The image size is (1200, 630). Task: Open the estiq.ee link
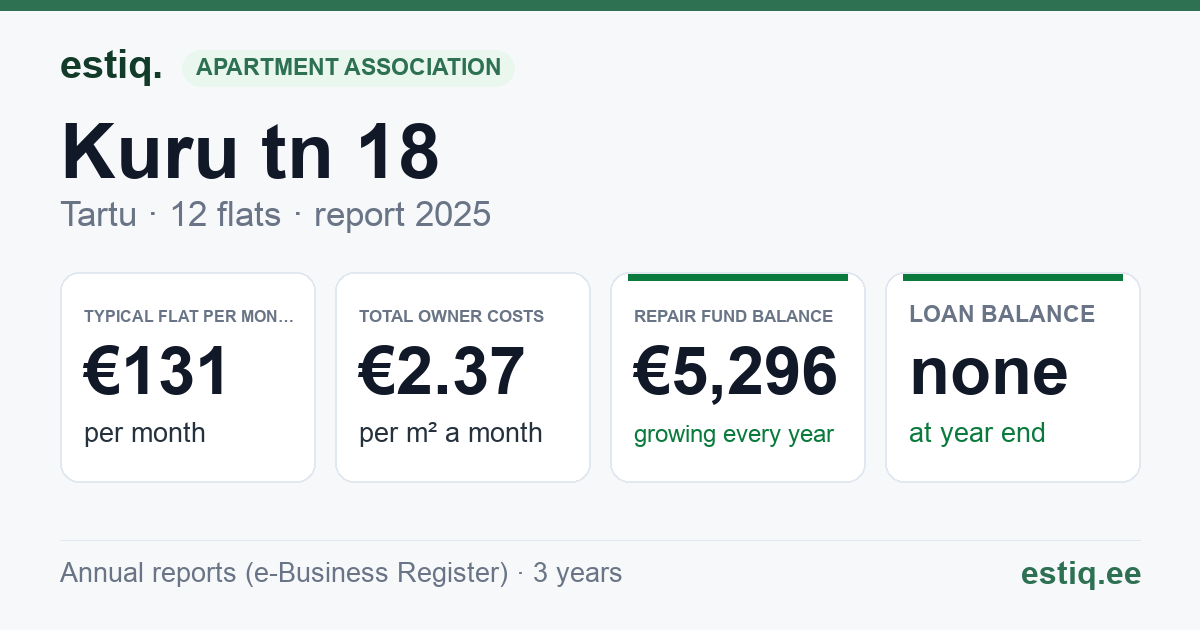(1081, 573)
